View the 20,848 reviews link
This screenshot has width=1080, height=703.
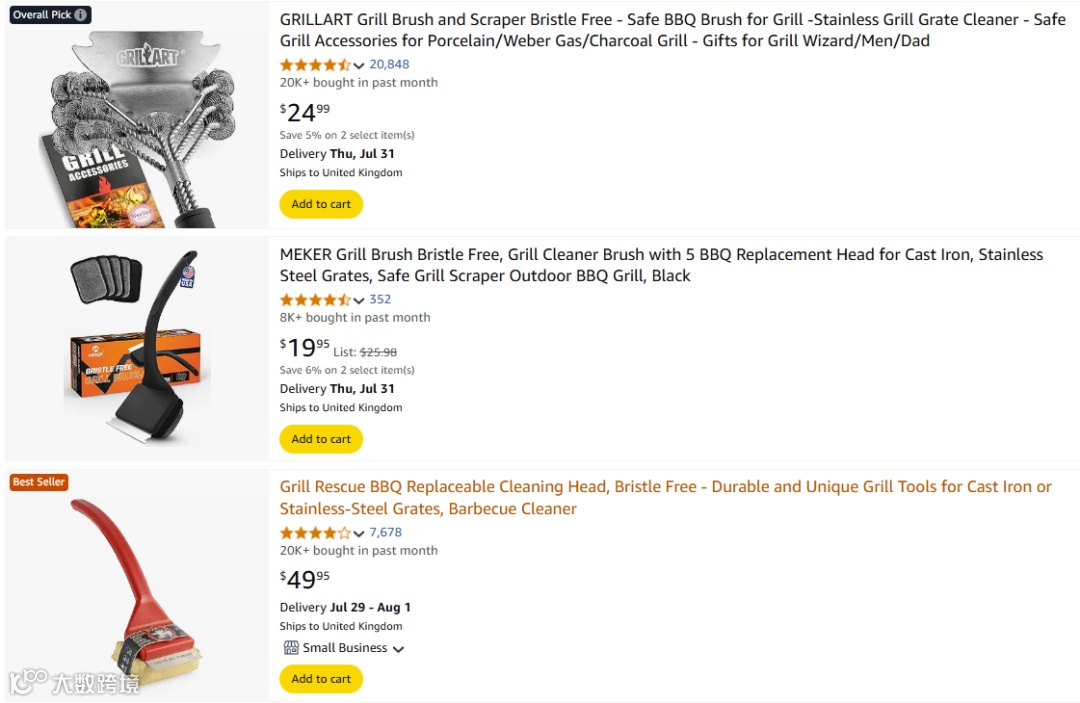tap(389, 65)
